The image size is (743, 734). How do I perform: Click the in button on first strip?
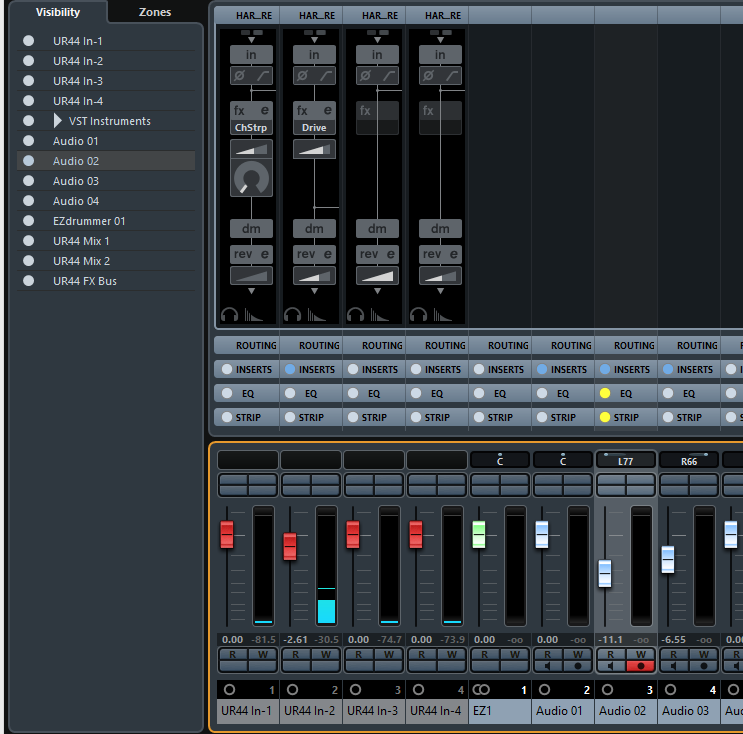click(x=251, y=54)
